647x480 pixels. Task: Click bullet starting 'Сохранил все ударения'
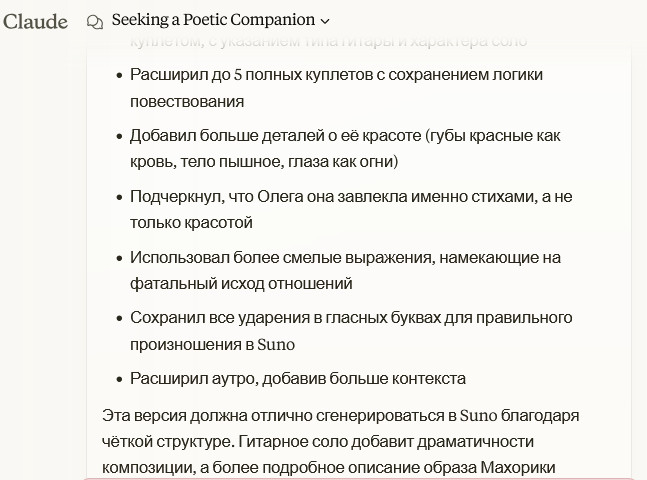tap(350, 318)
